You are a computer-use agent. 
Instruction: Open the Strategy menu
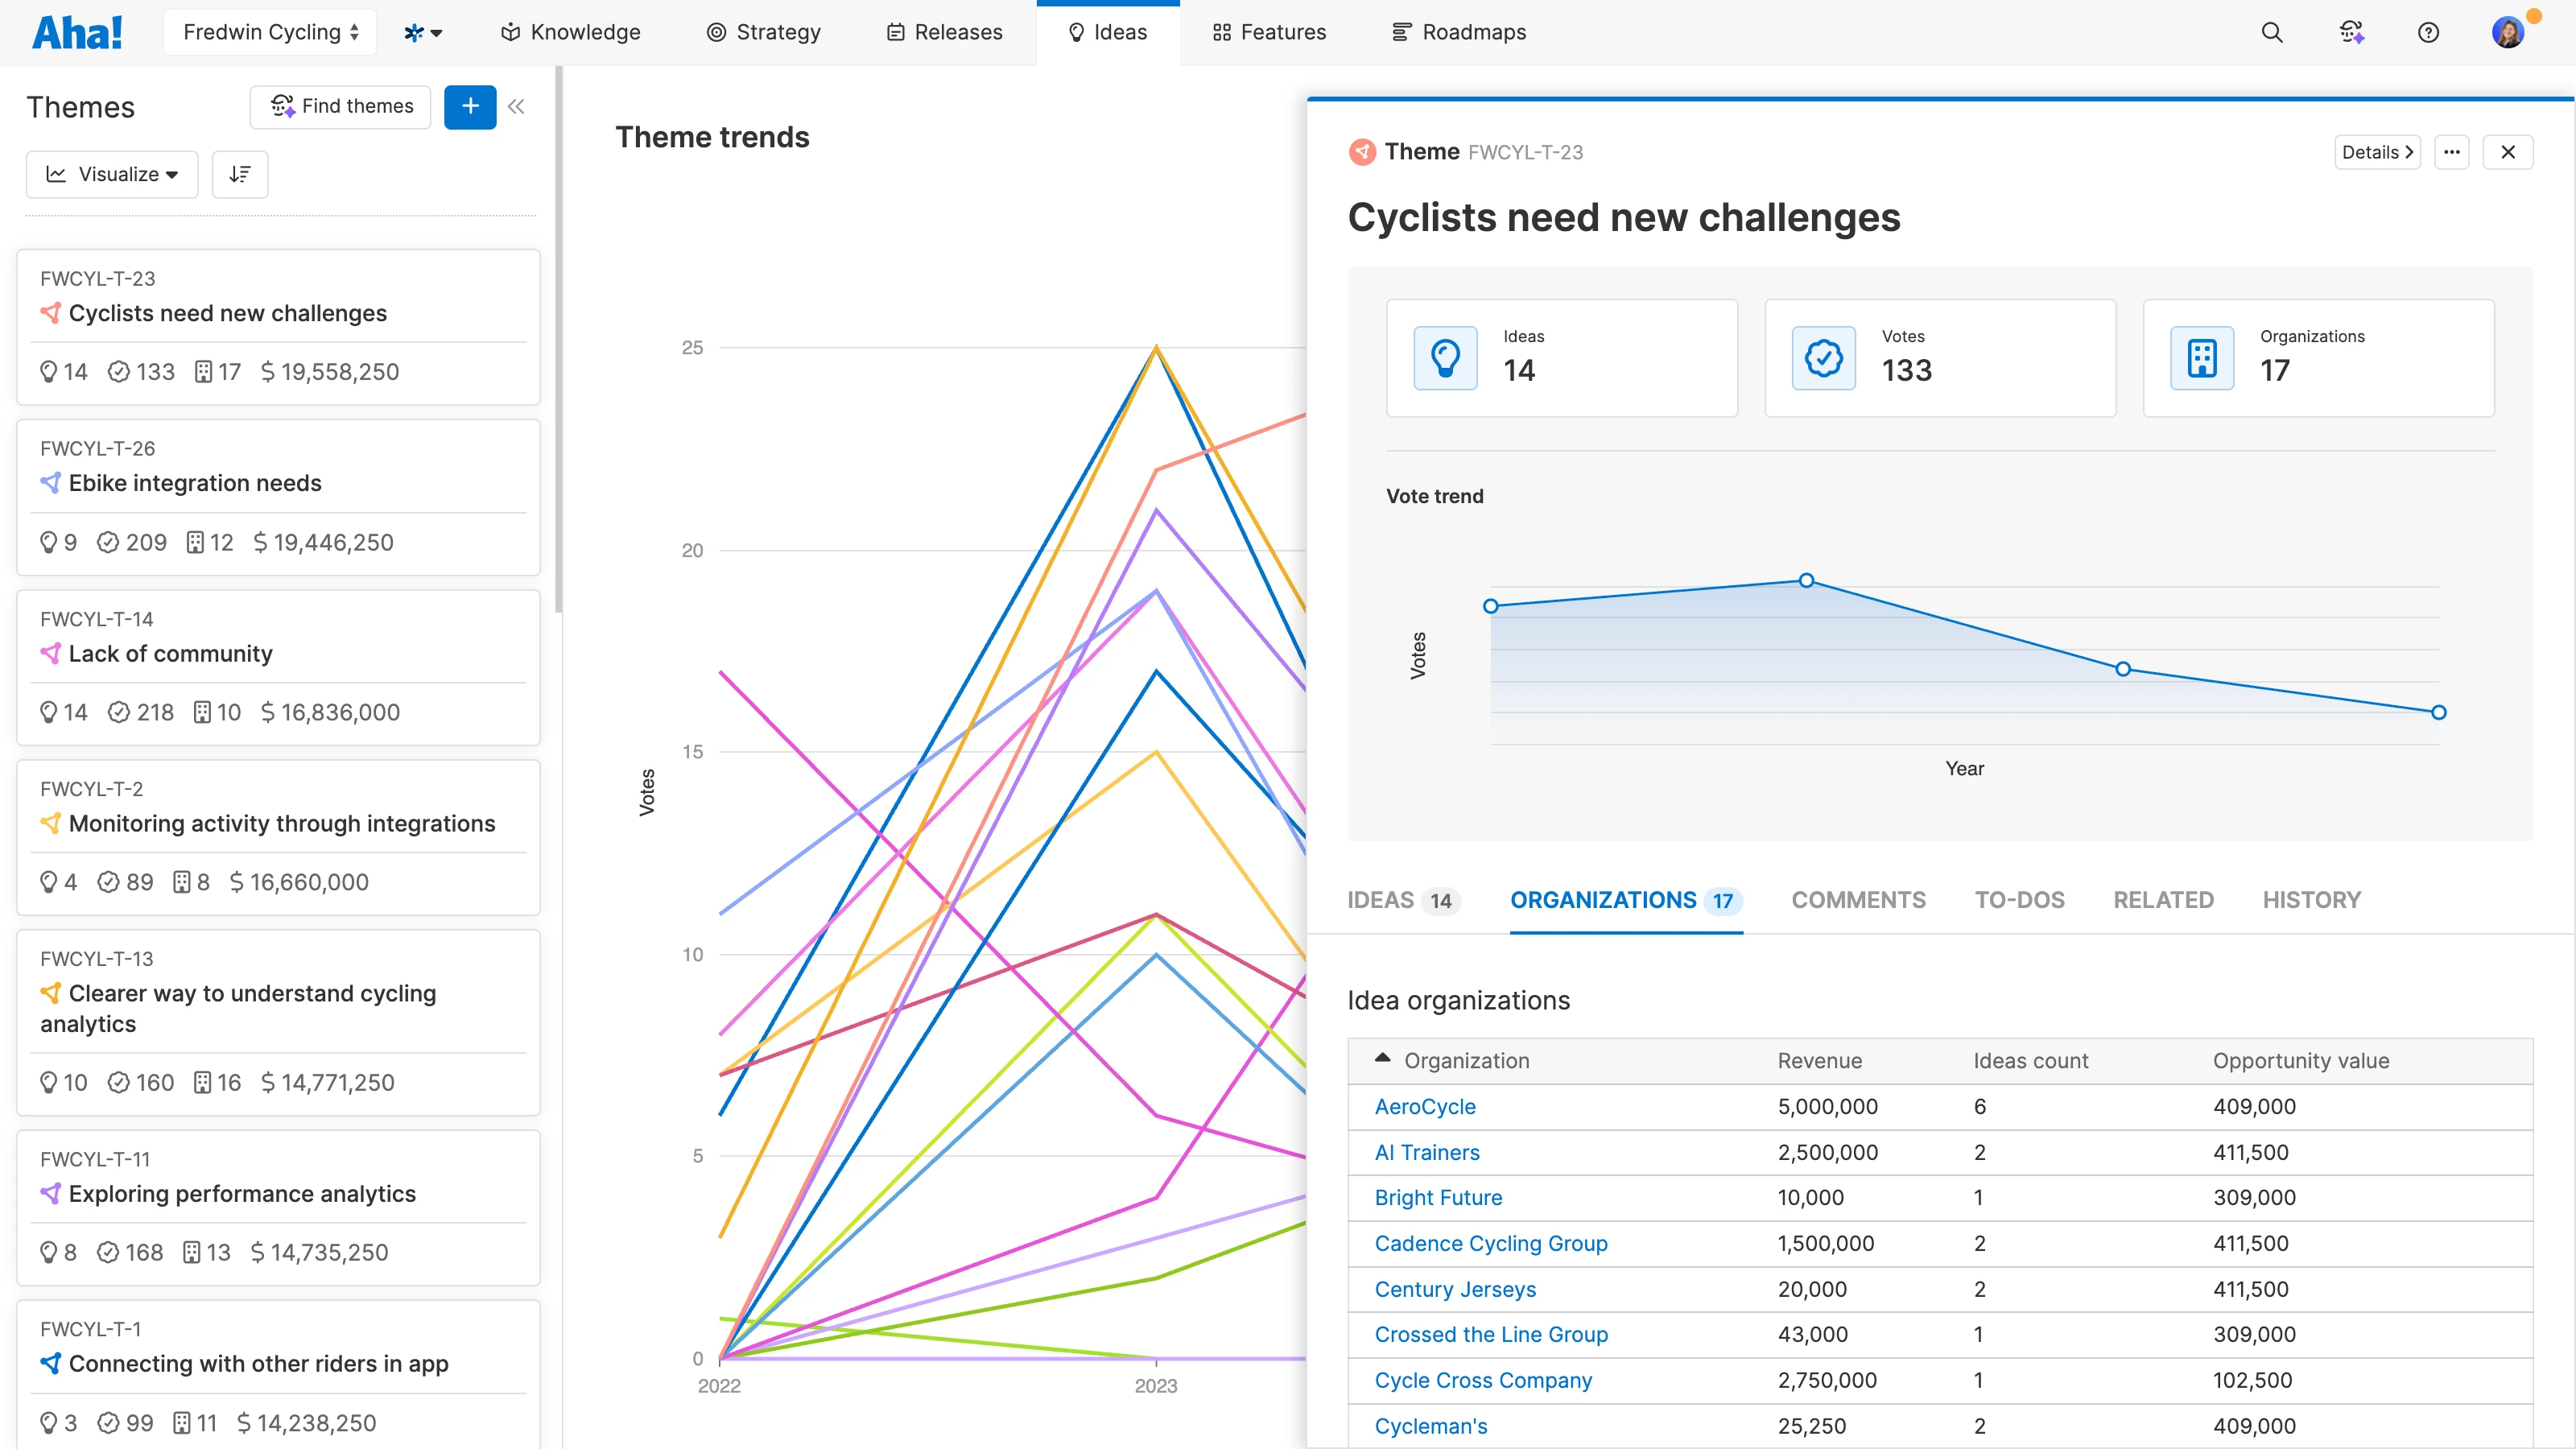[763, 32]
